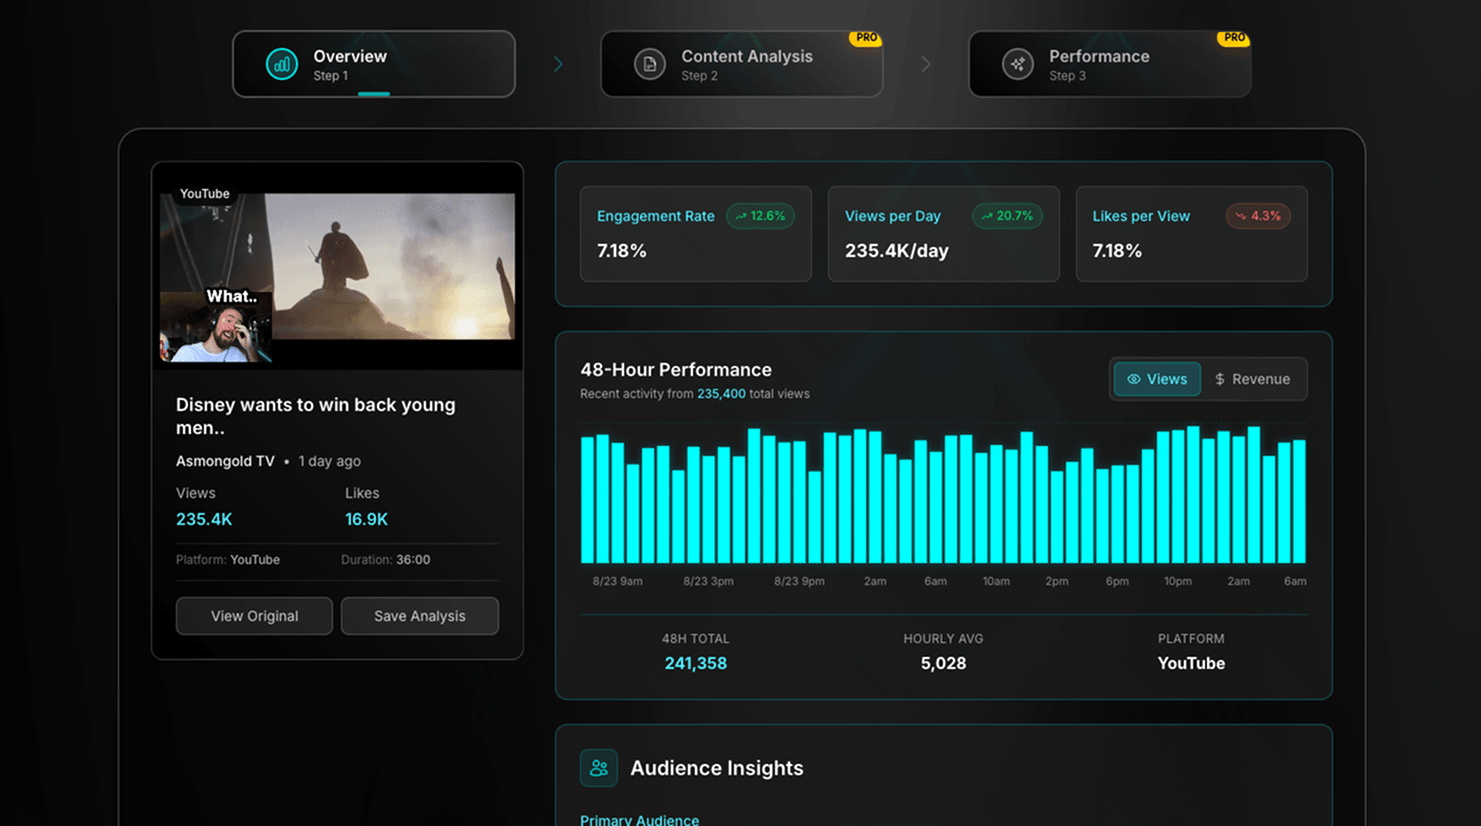Click the Content Analysis document icon
The width and height of the screenshot is (1481, 826).
[x=649, y=63]
